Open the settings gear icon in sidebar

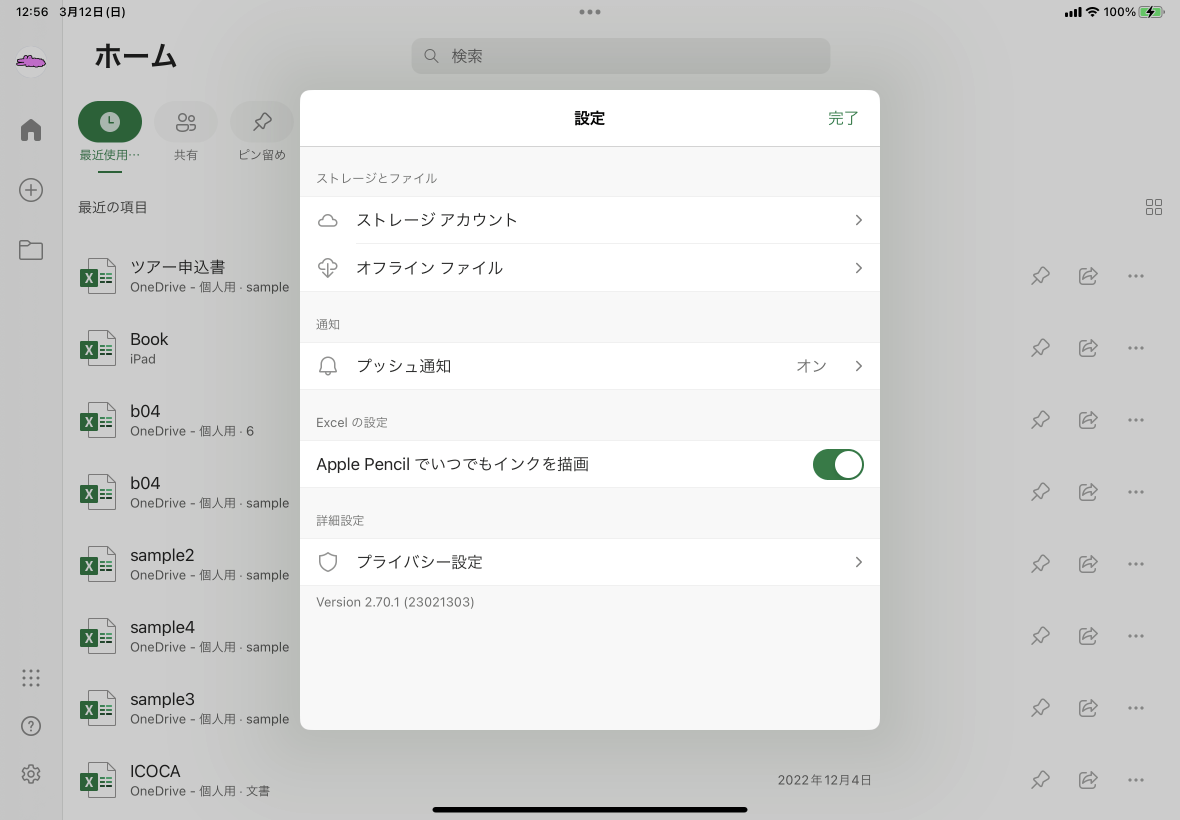click(31, 774)
